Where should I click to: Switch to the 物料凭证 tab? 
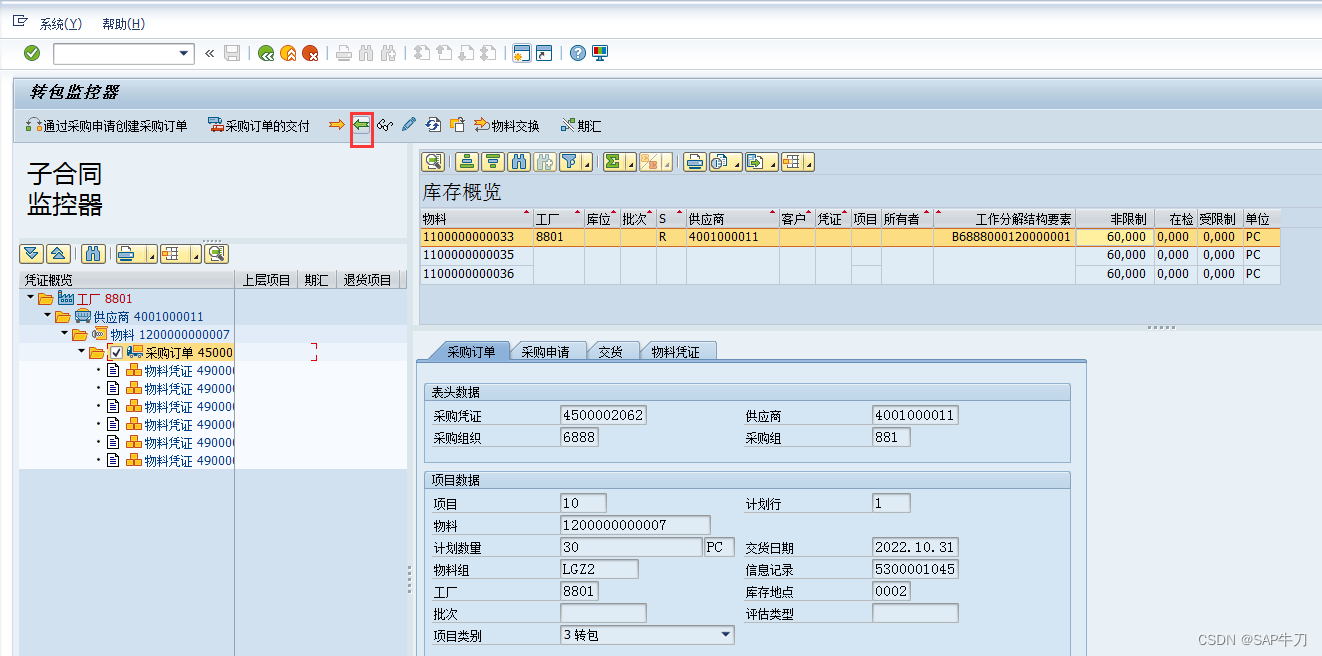(x=675, y=352)
